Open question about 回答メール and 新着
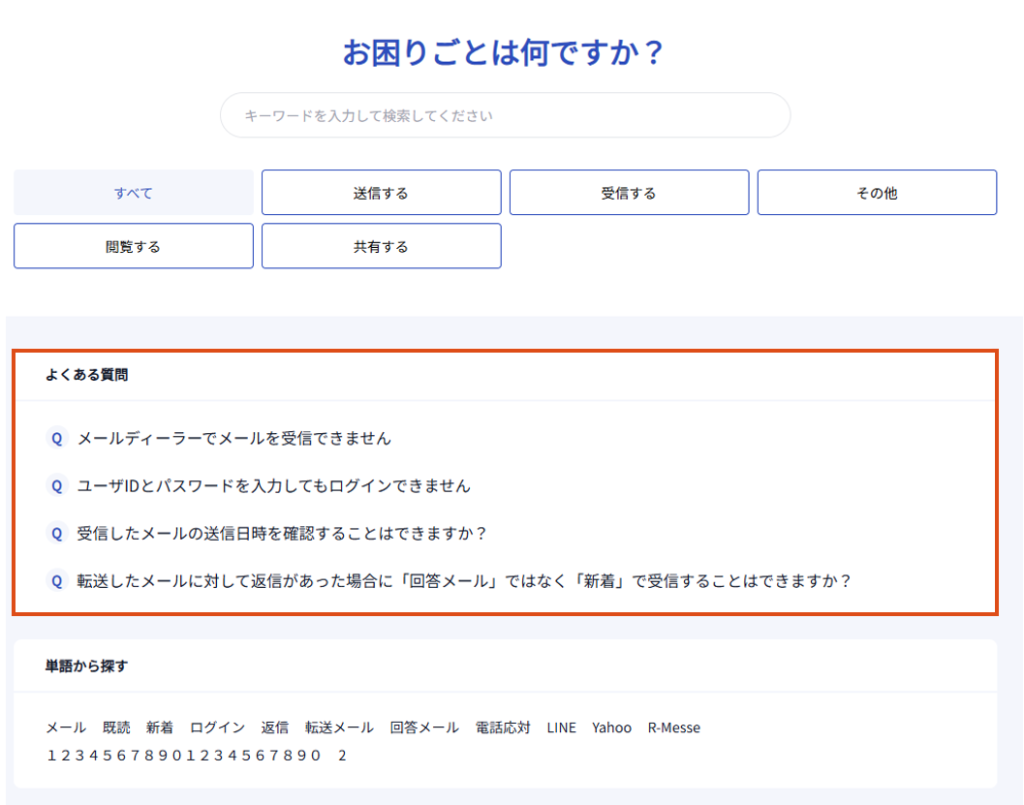The height and width of the screenshot is (805, 1024). [x=464, y=581]
